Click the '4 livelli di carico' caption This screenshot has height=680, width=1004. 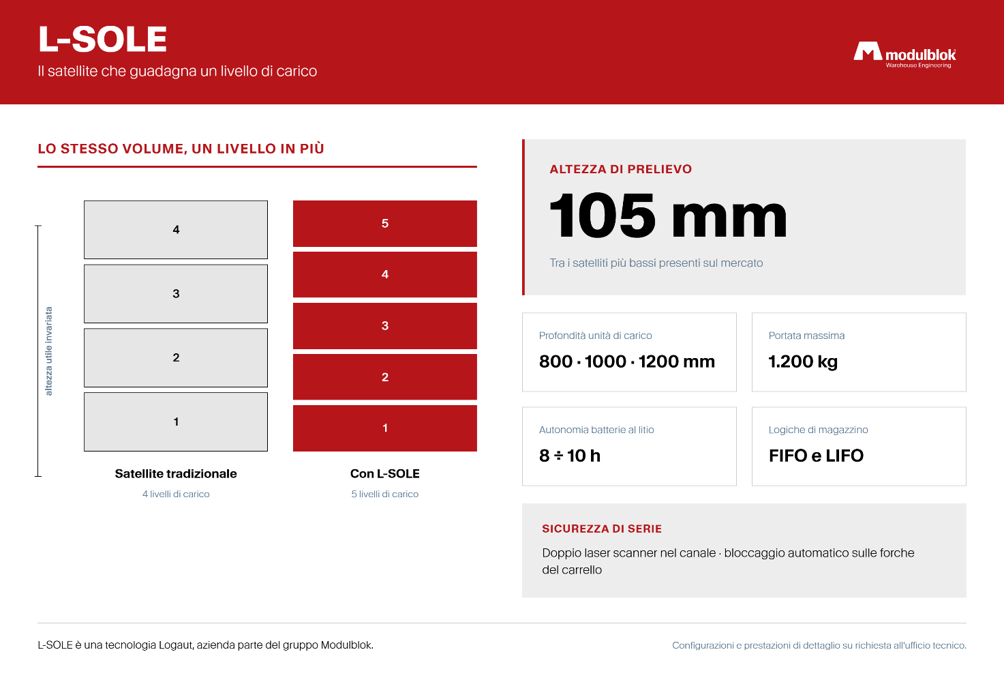pos(176,494)
